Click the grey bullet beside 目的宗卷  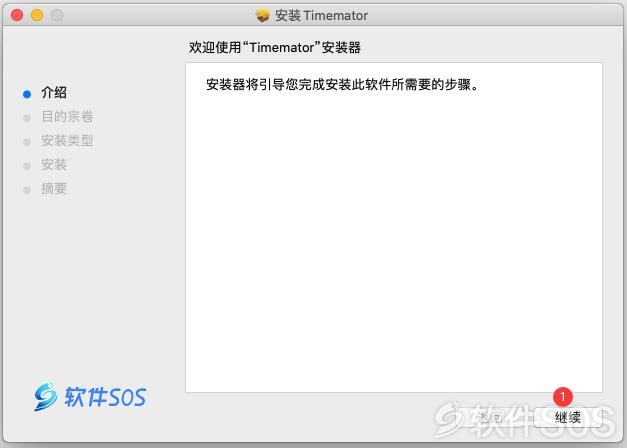coord(27,118)
